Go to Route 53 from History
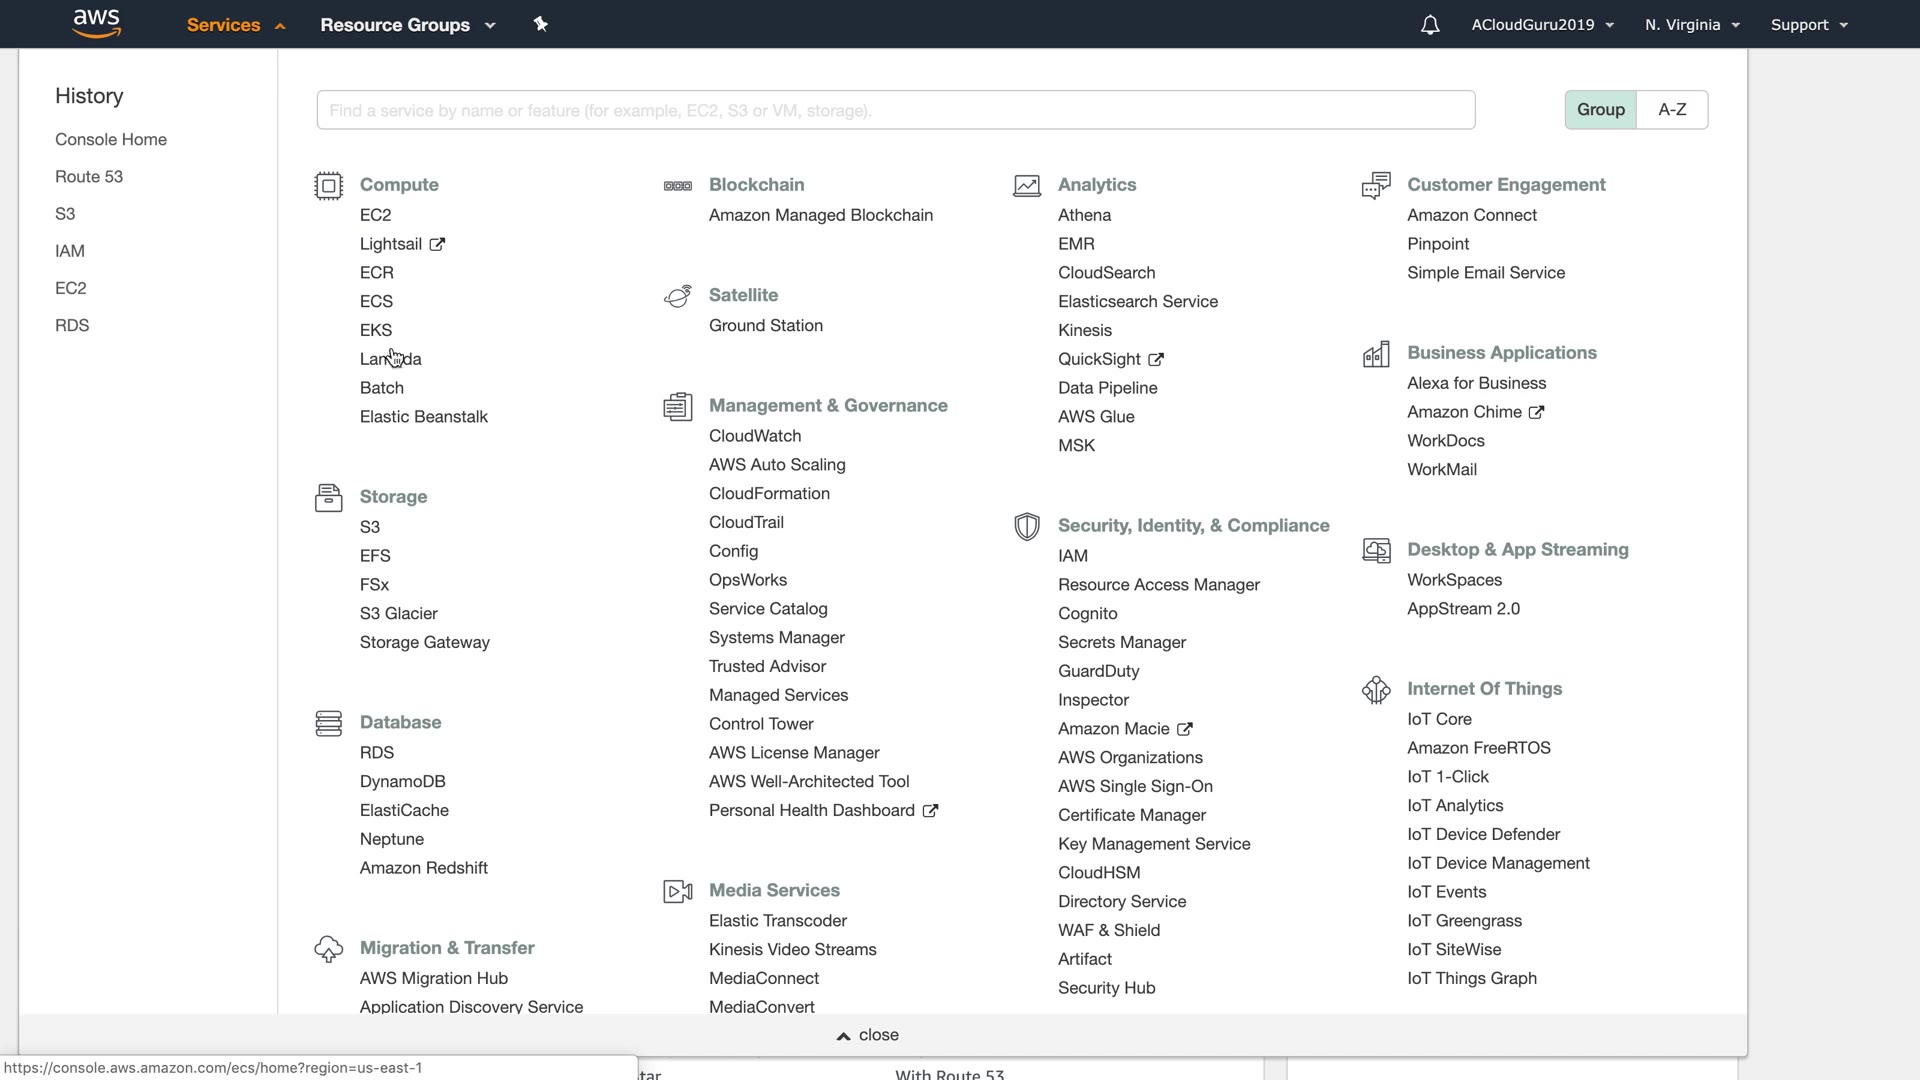The image size is (1920, 1080). point(89,177)
